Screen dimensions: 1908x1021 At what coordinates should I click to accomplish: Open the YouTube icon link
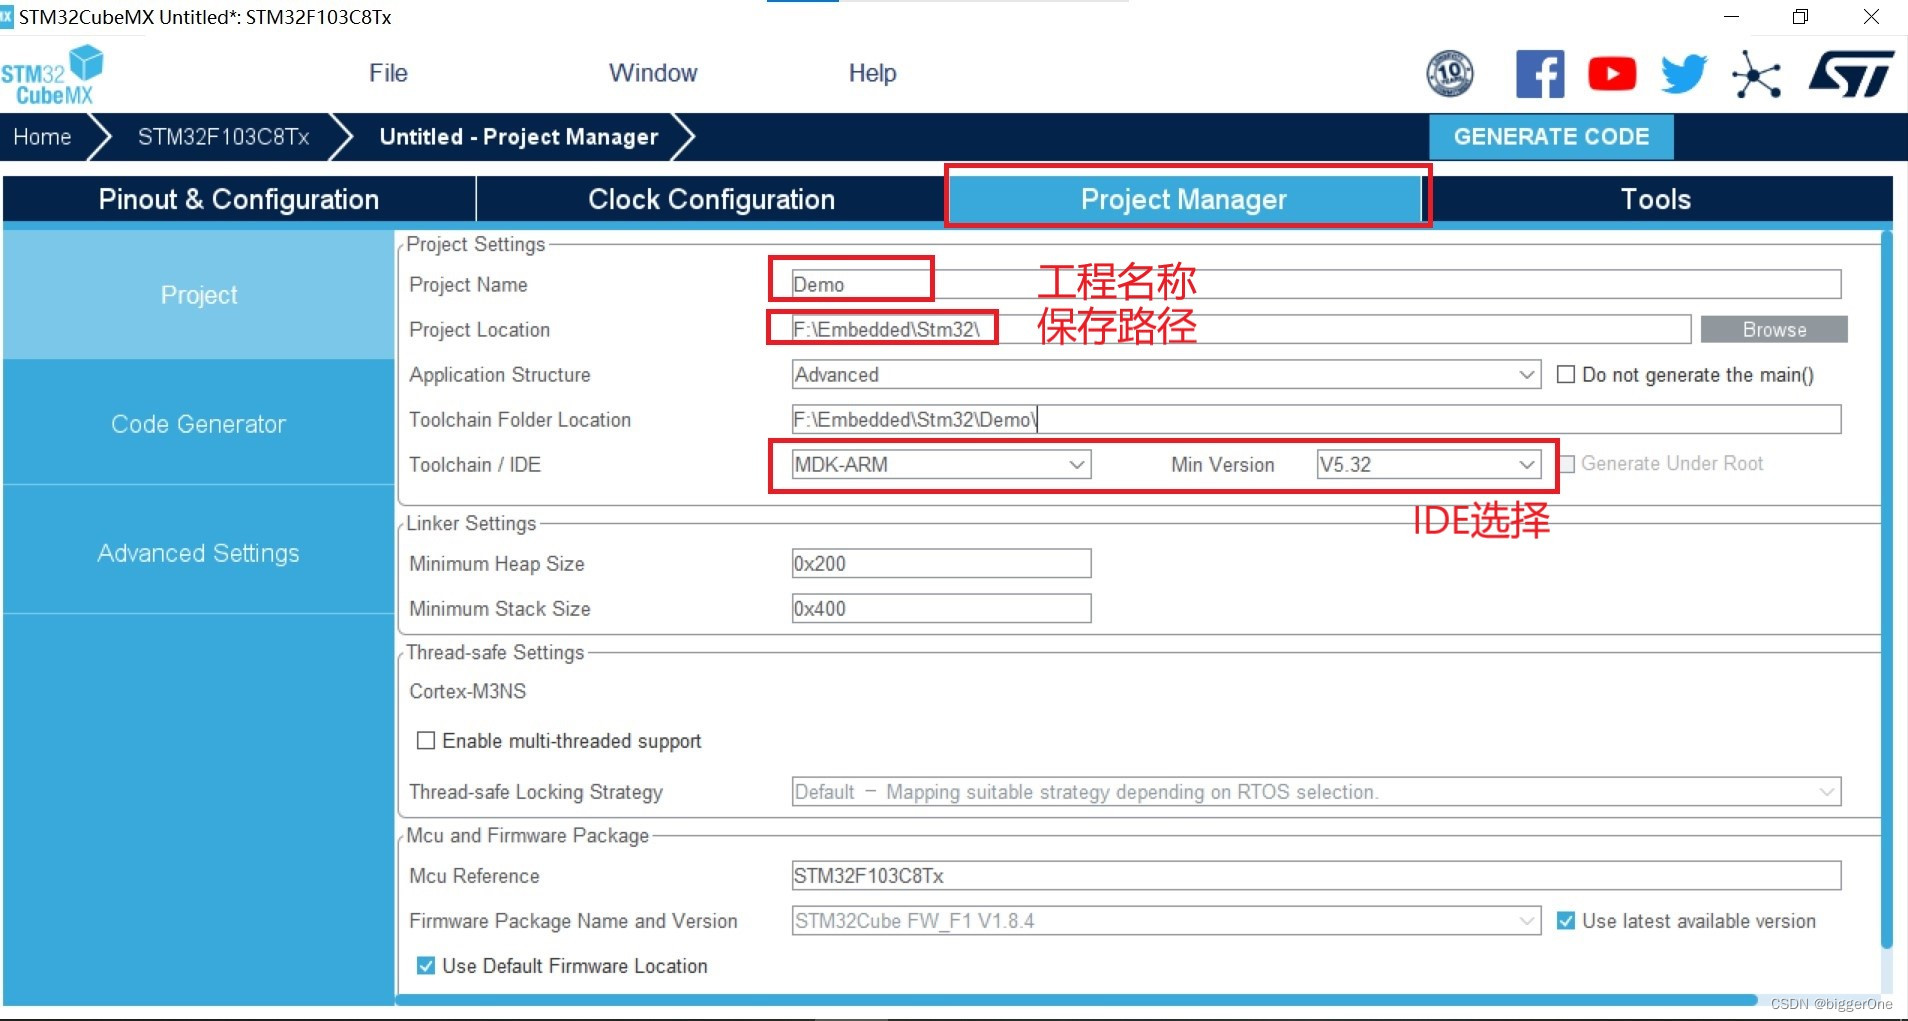[1612, 74]
